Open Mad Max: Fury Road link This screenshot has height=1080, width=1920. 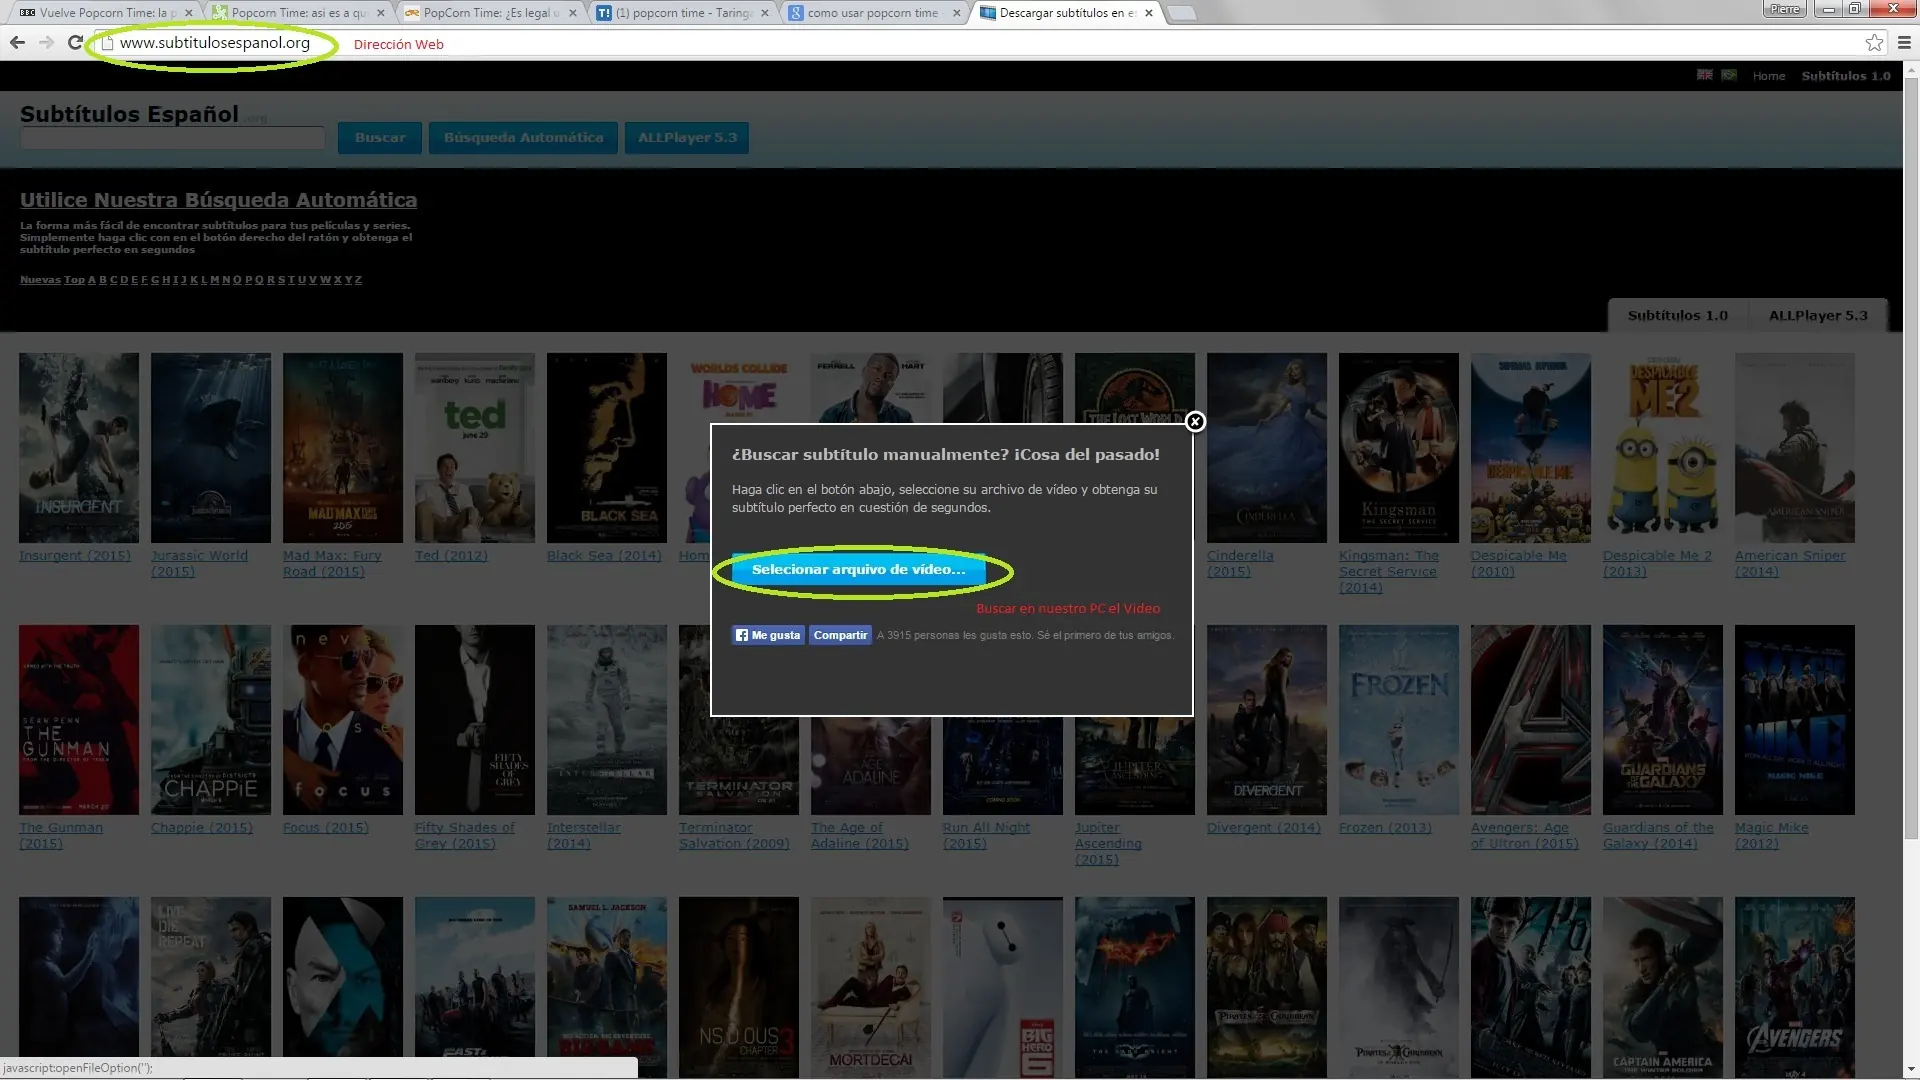coord(332,564)
